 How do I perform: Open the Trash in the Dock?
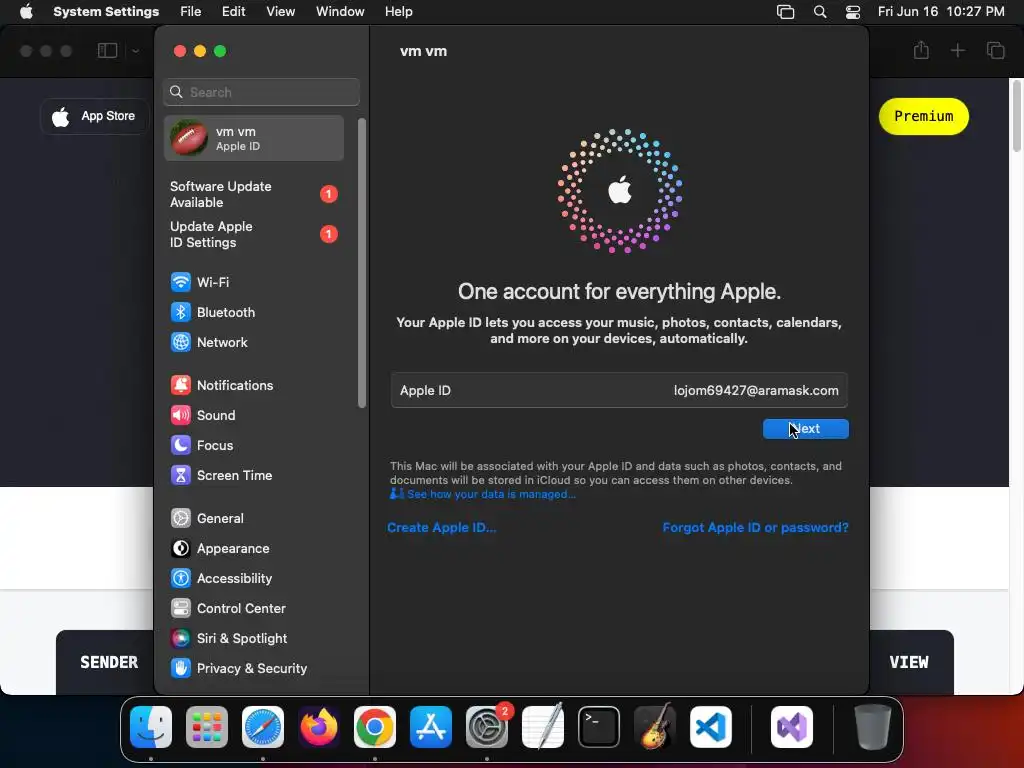pyautogui.click(x=872, y=727)
